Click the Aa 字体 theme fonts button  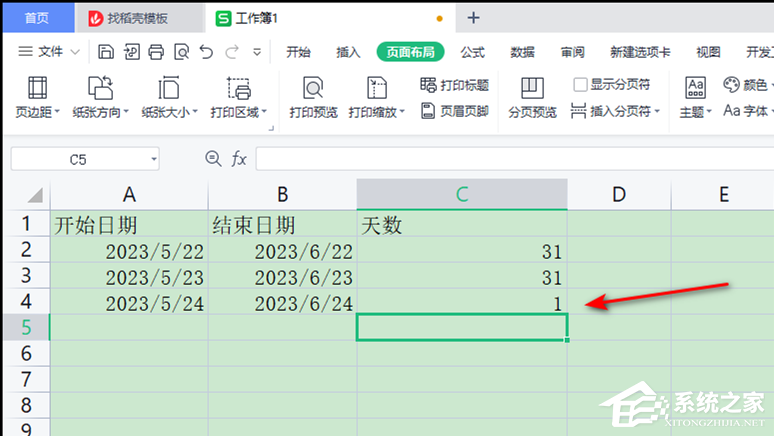(746, 111)
